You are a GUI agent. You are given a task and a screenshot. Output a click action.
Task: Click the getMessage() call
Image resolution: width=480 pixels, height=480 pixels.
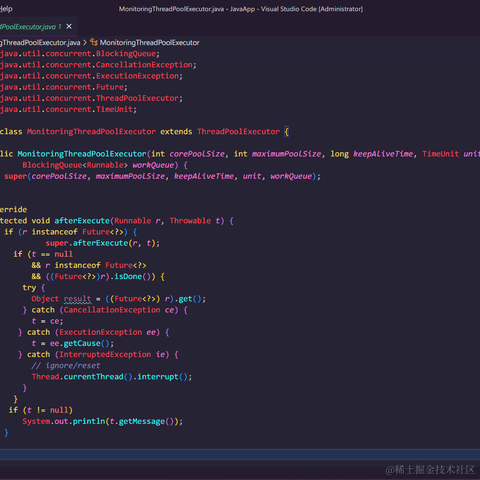[x=146, y=421]
